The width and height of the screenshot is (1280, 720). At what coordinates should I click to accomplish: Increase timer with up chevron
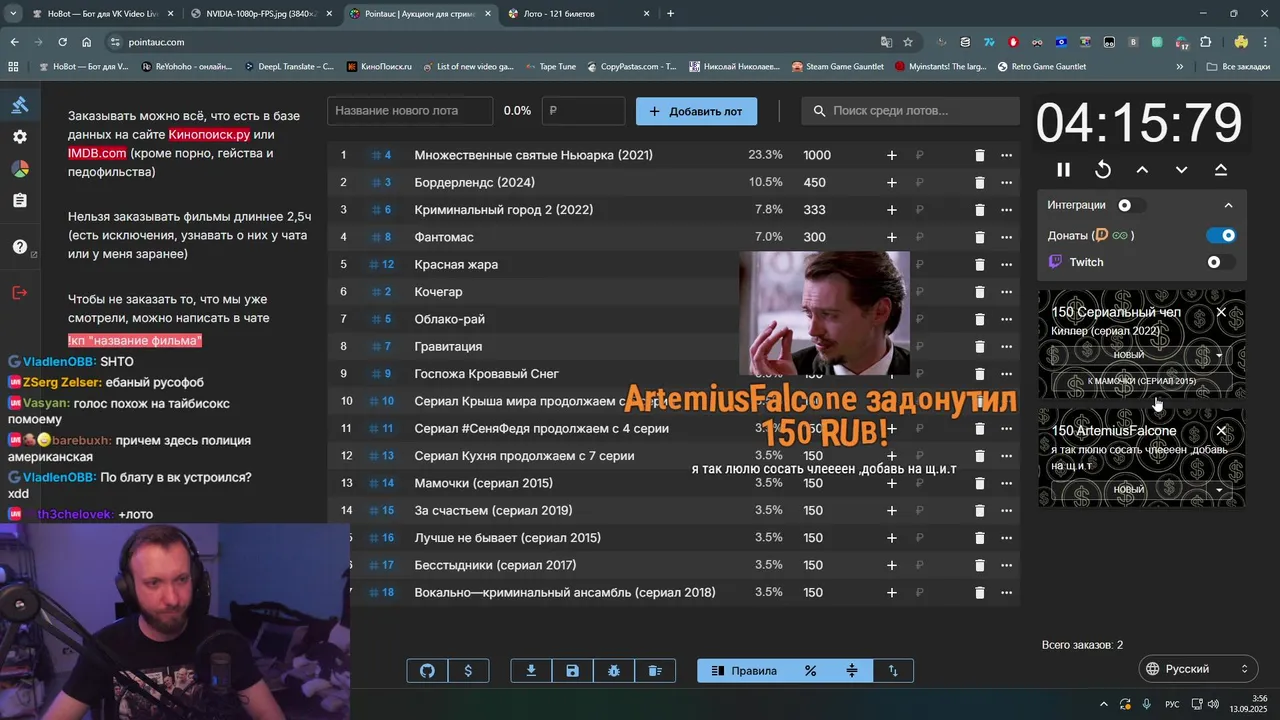click(1142, 170)
